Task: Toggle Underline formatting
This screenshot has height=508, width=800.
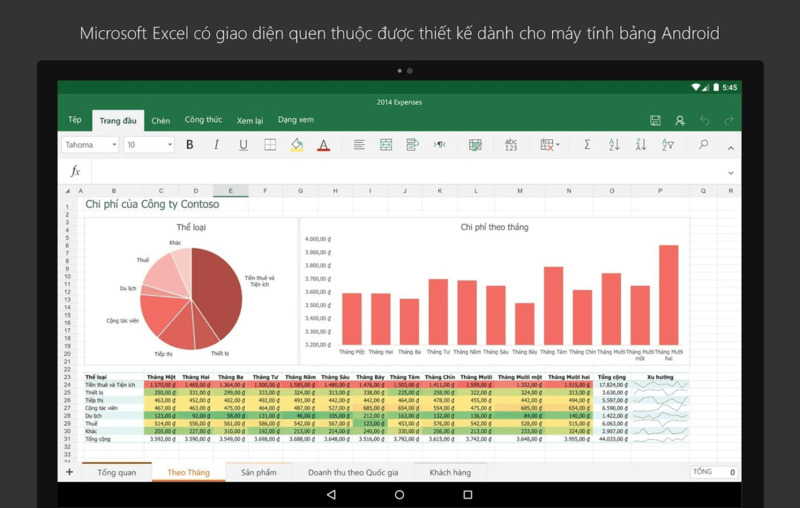Action: pos(243,145)
